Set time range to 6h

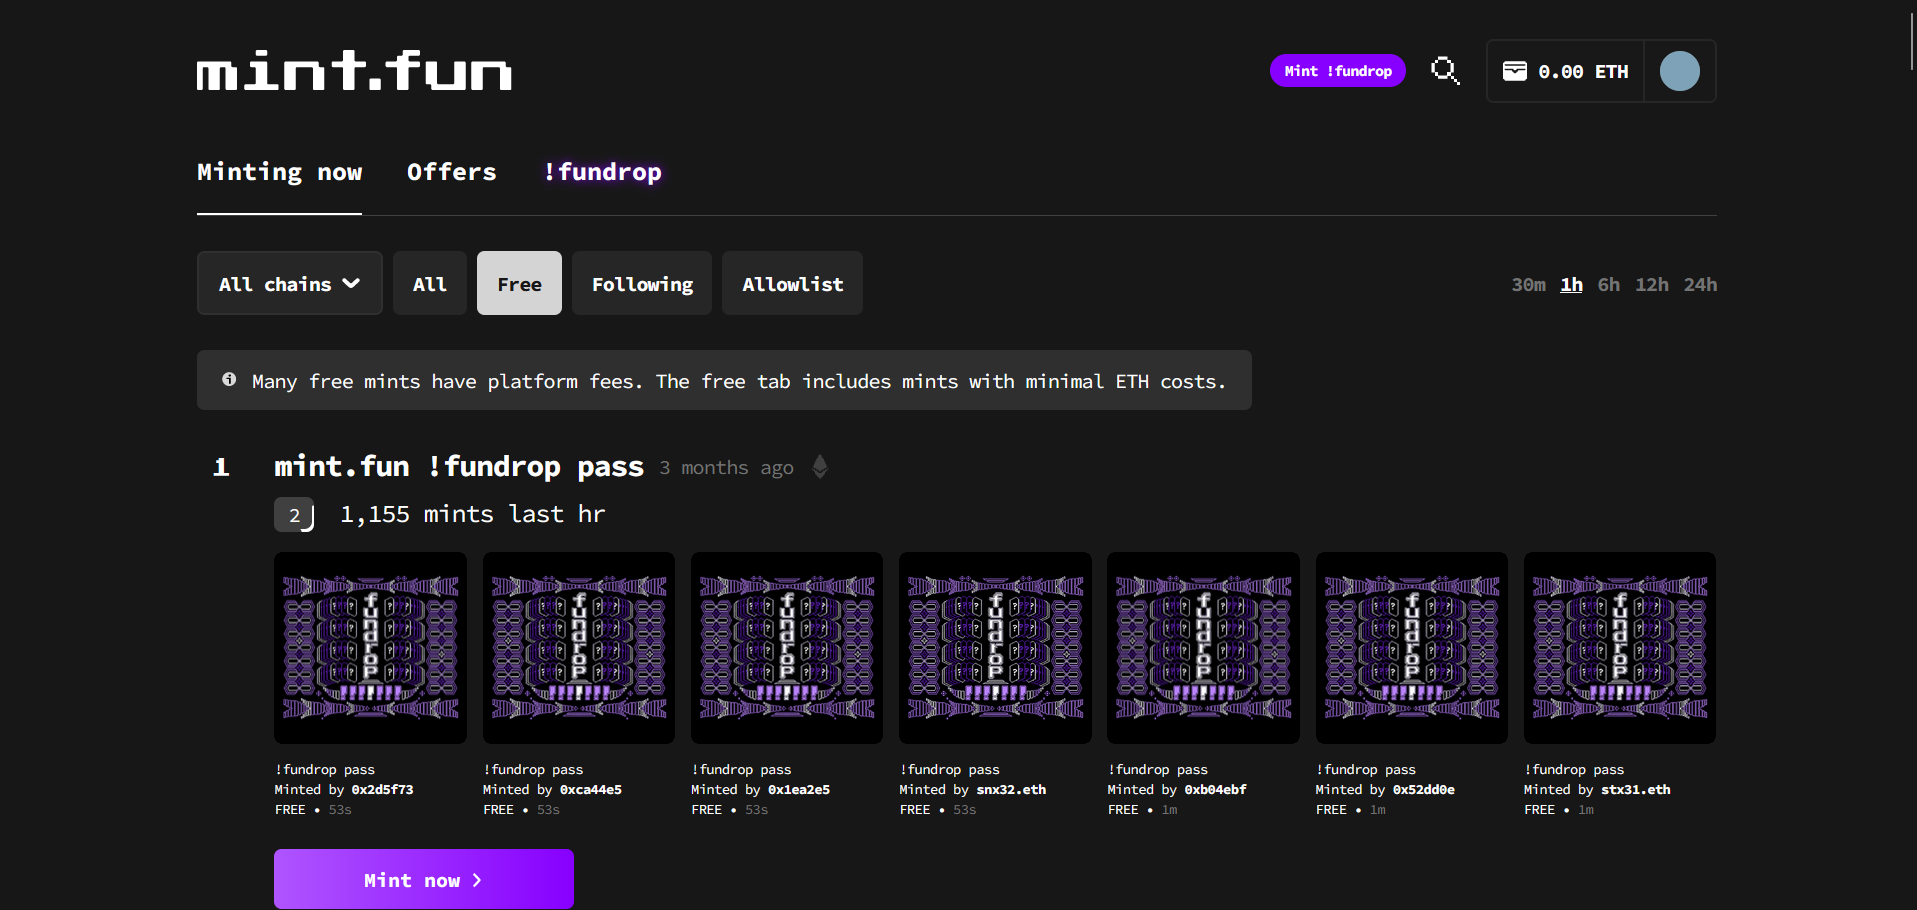[x=1608, y=284]
